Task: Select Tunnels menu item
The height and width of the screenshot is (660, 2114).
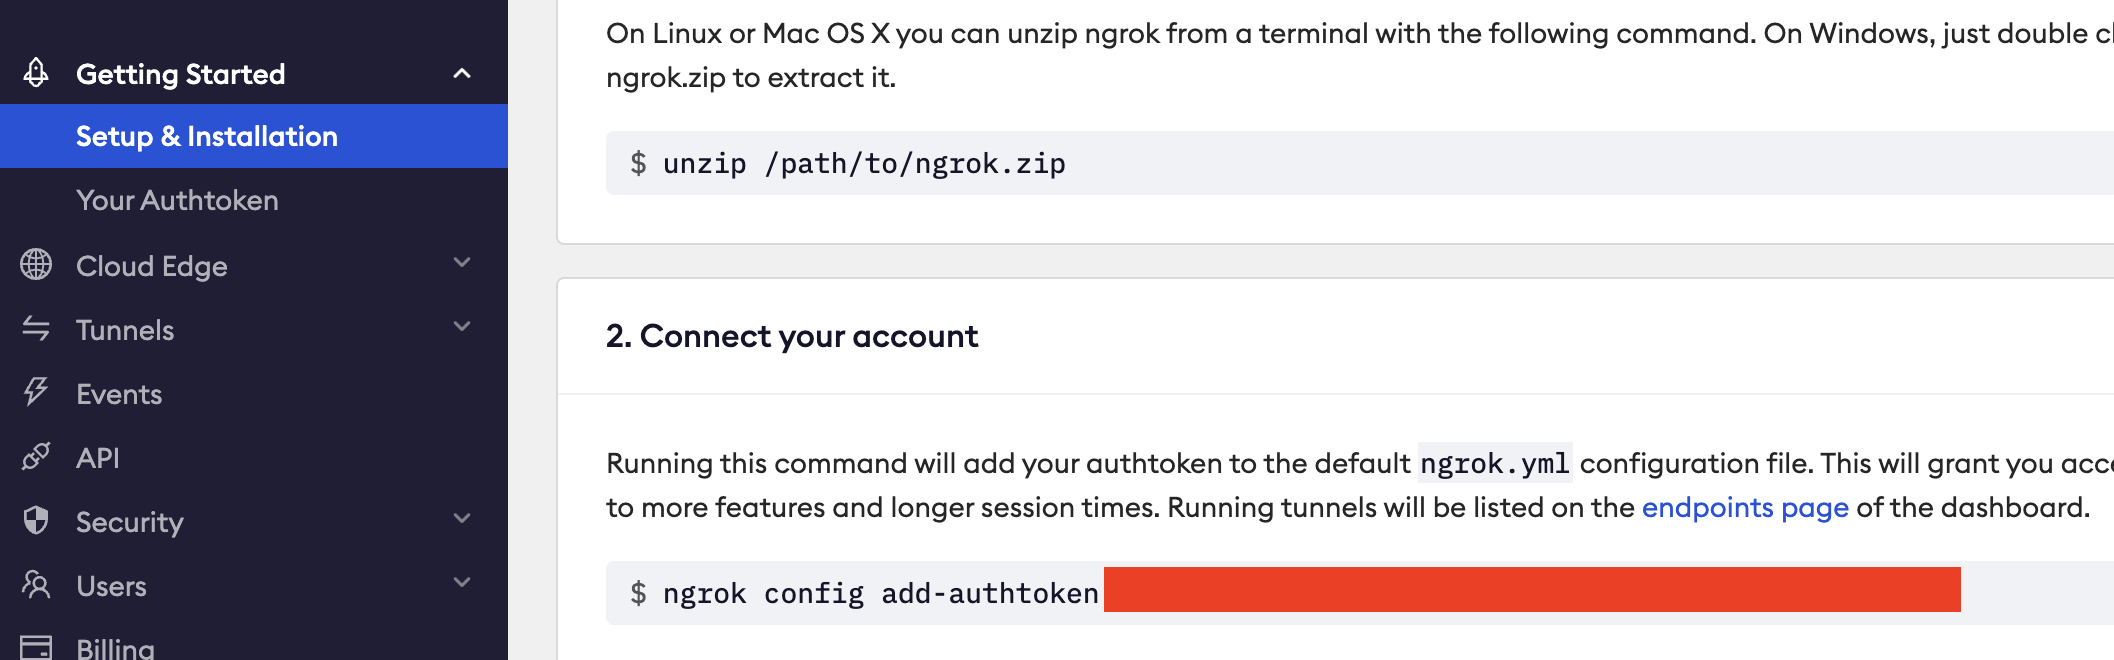Action: (x=125, y=330)
